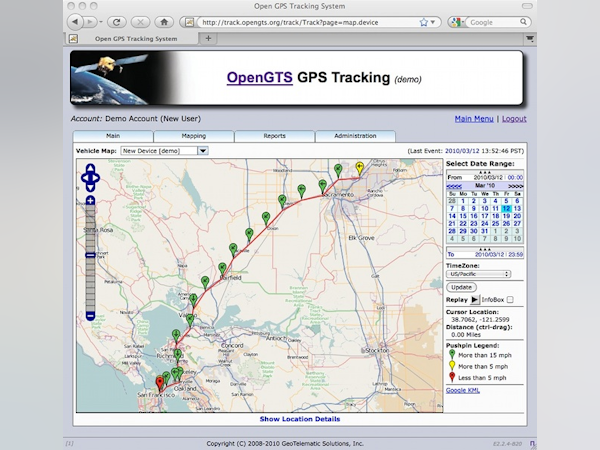
Task: Open browser history dropdown beside Forward button
Action: (x=101, y=22)
